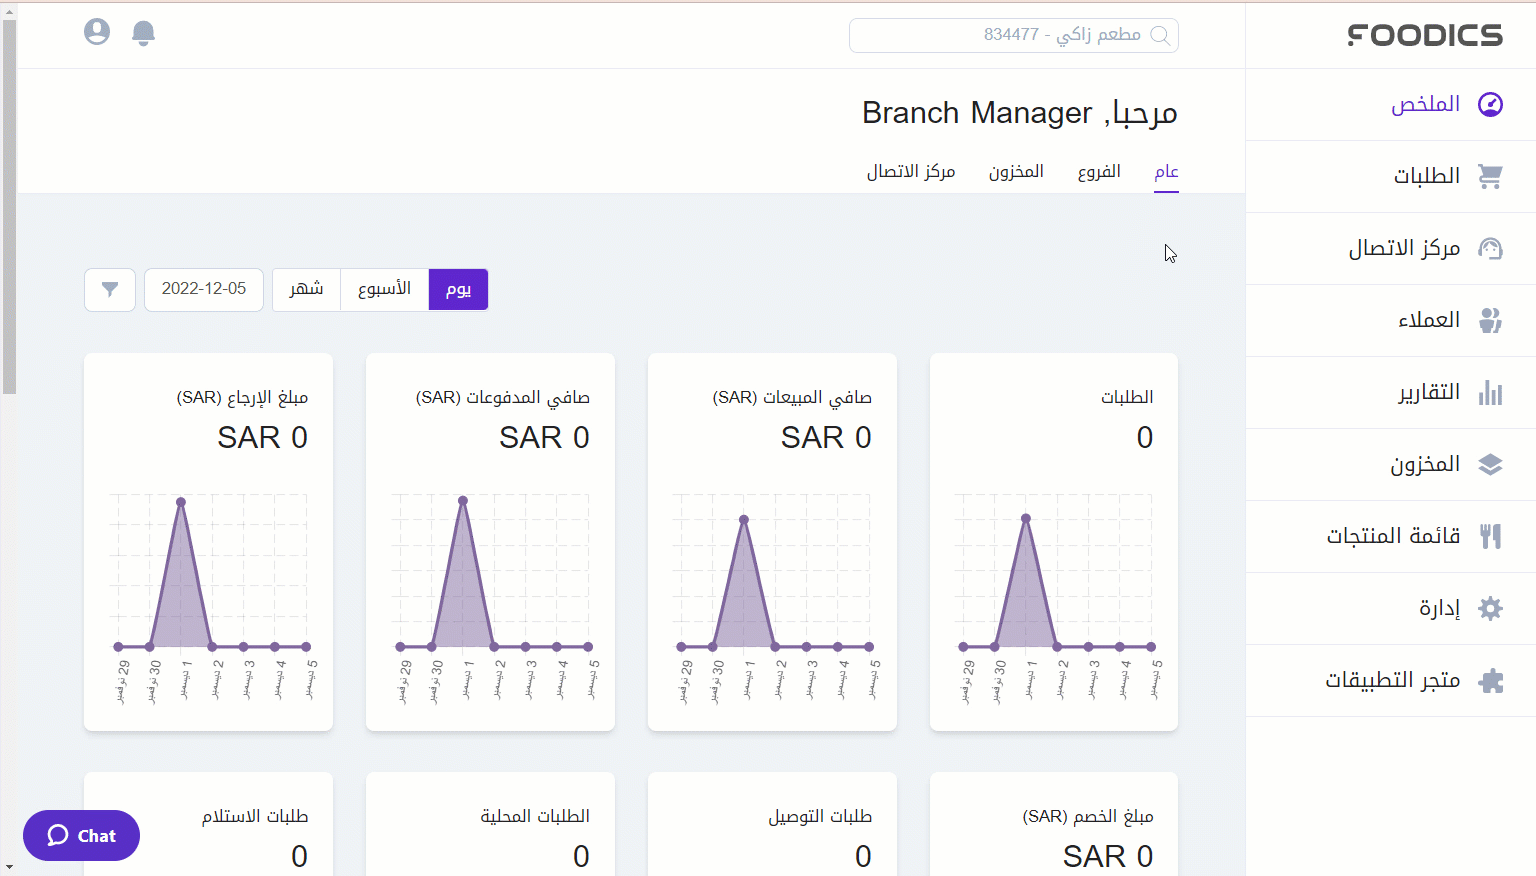This screenshot has width=1536, height=876.
Task: Click the scrollbar down arrow
Action: click(9, 867)
